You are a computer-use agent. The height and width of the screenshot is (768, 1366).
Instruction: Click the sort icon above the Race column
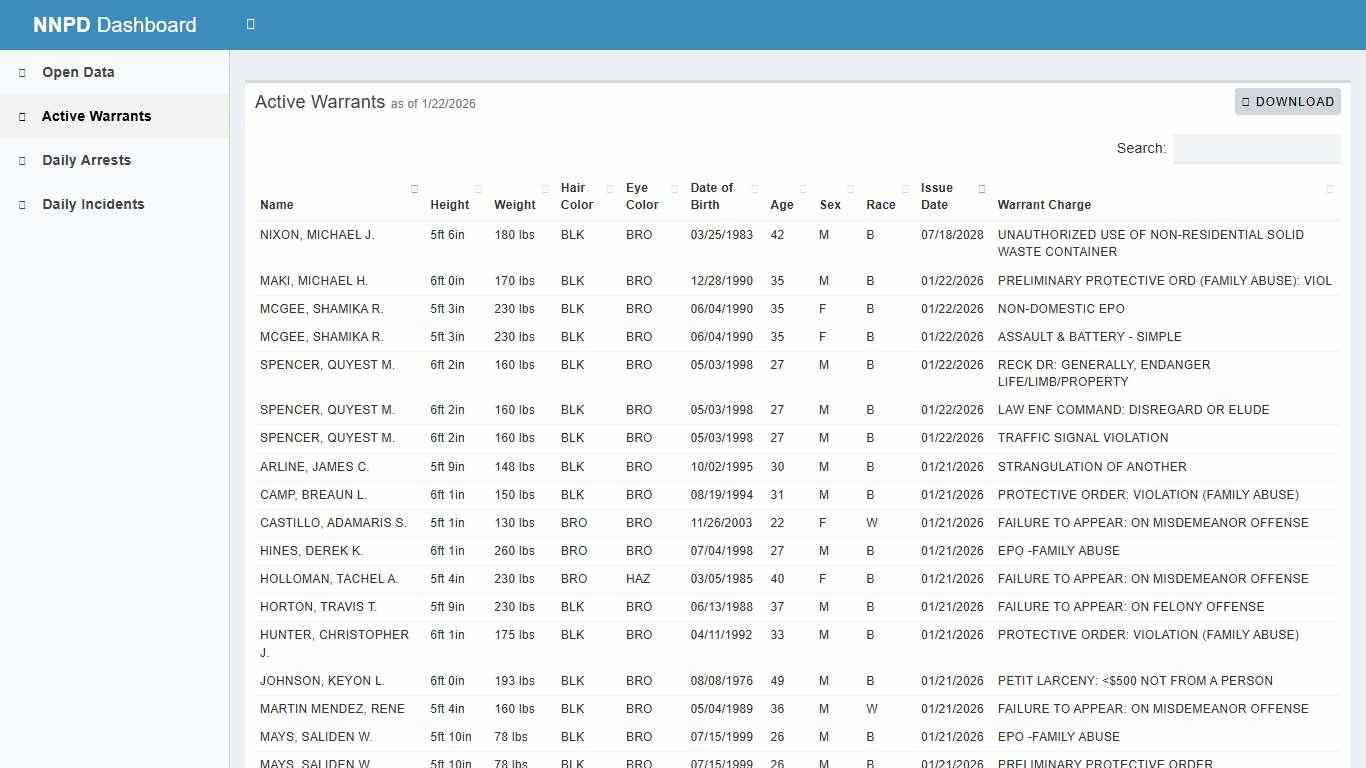tap(904, 187)
